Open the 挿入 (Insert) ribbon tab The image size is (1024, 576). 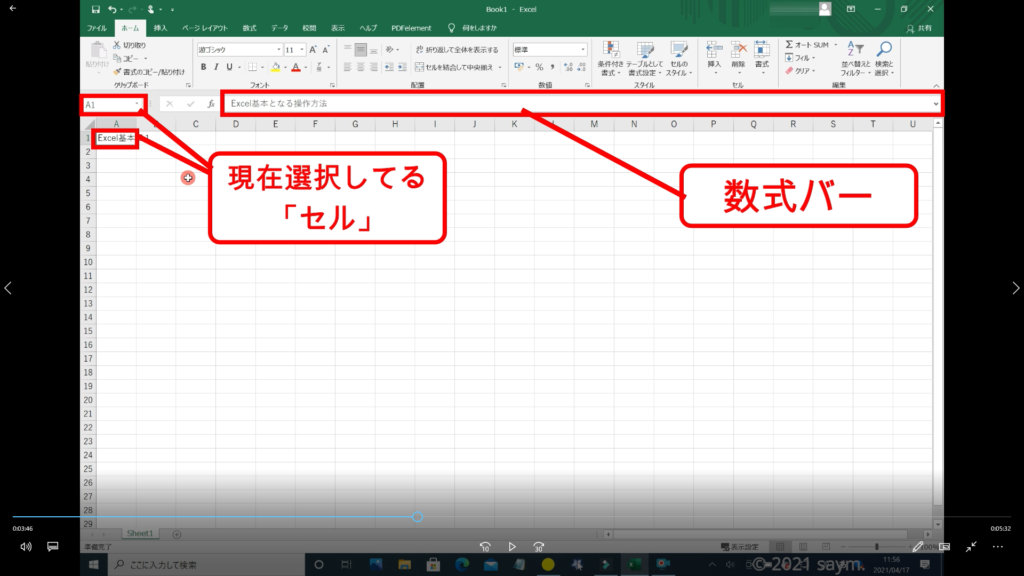[x=160, y=28]
